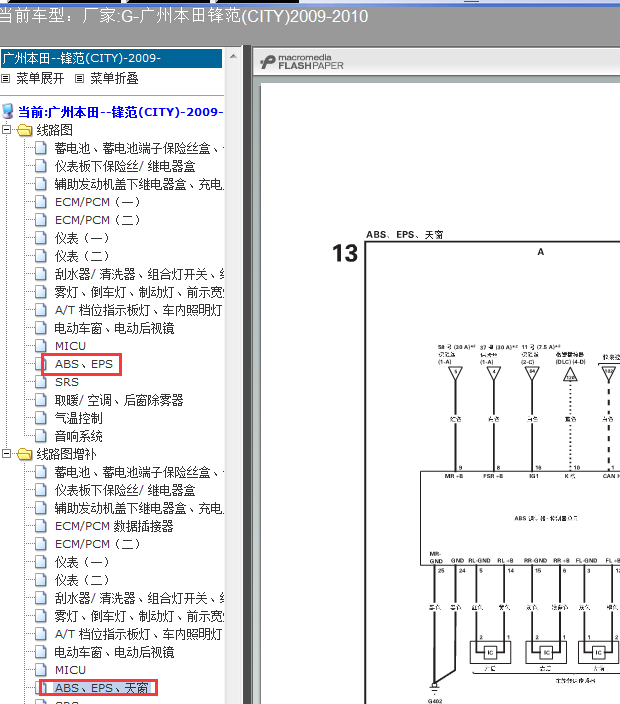Click page icon of A/T 档位指示板灯 under 线路图增补

pos(41,634)
